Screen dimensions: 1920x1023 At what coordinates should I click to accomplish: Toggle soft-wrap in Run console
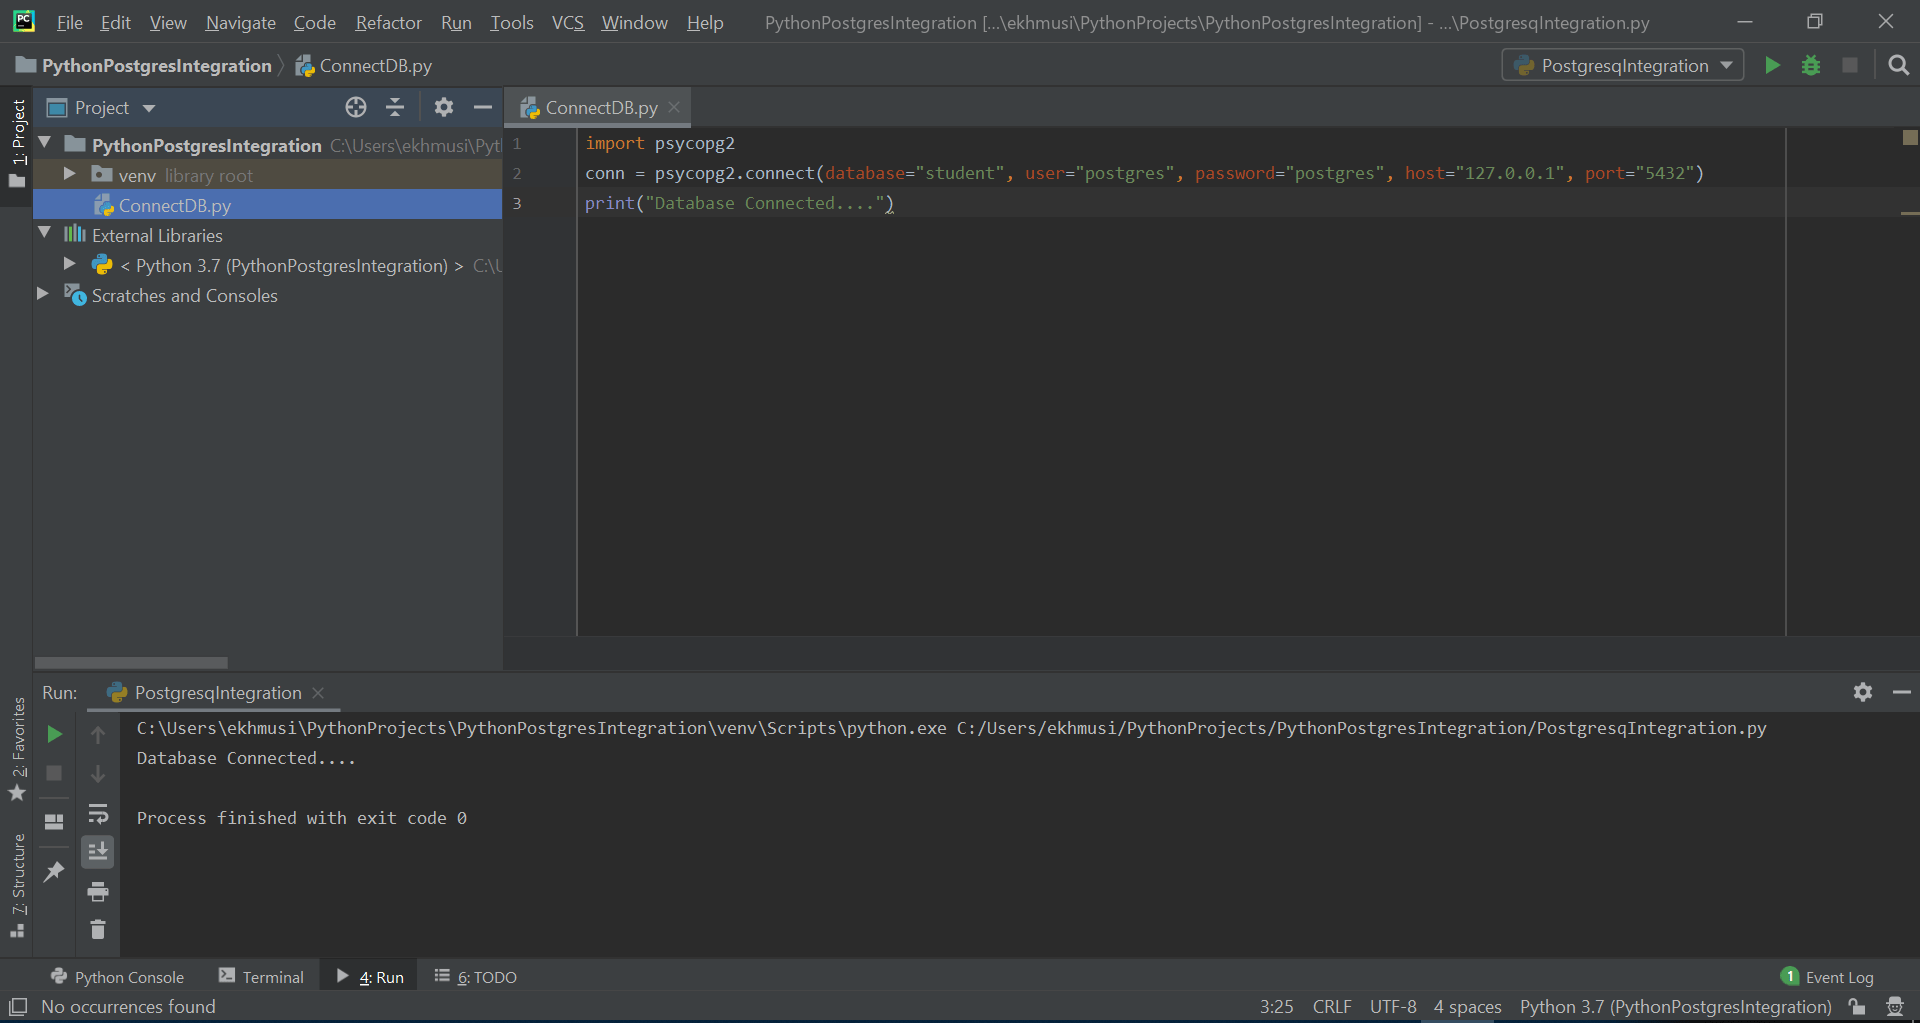click(x=98, y=813)
